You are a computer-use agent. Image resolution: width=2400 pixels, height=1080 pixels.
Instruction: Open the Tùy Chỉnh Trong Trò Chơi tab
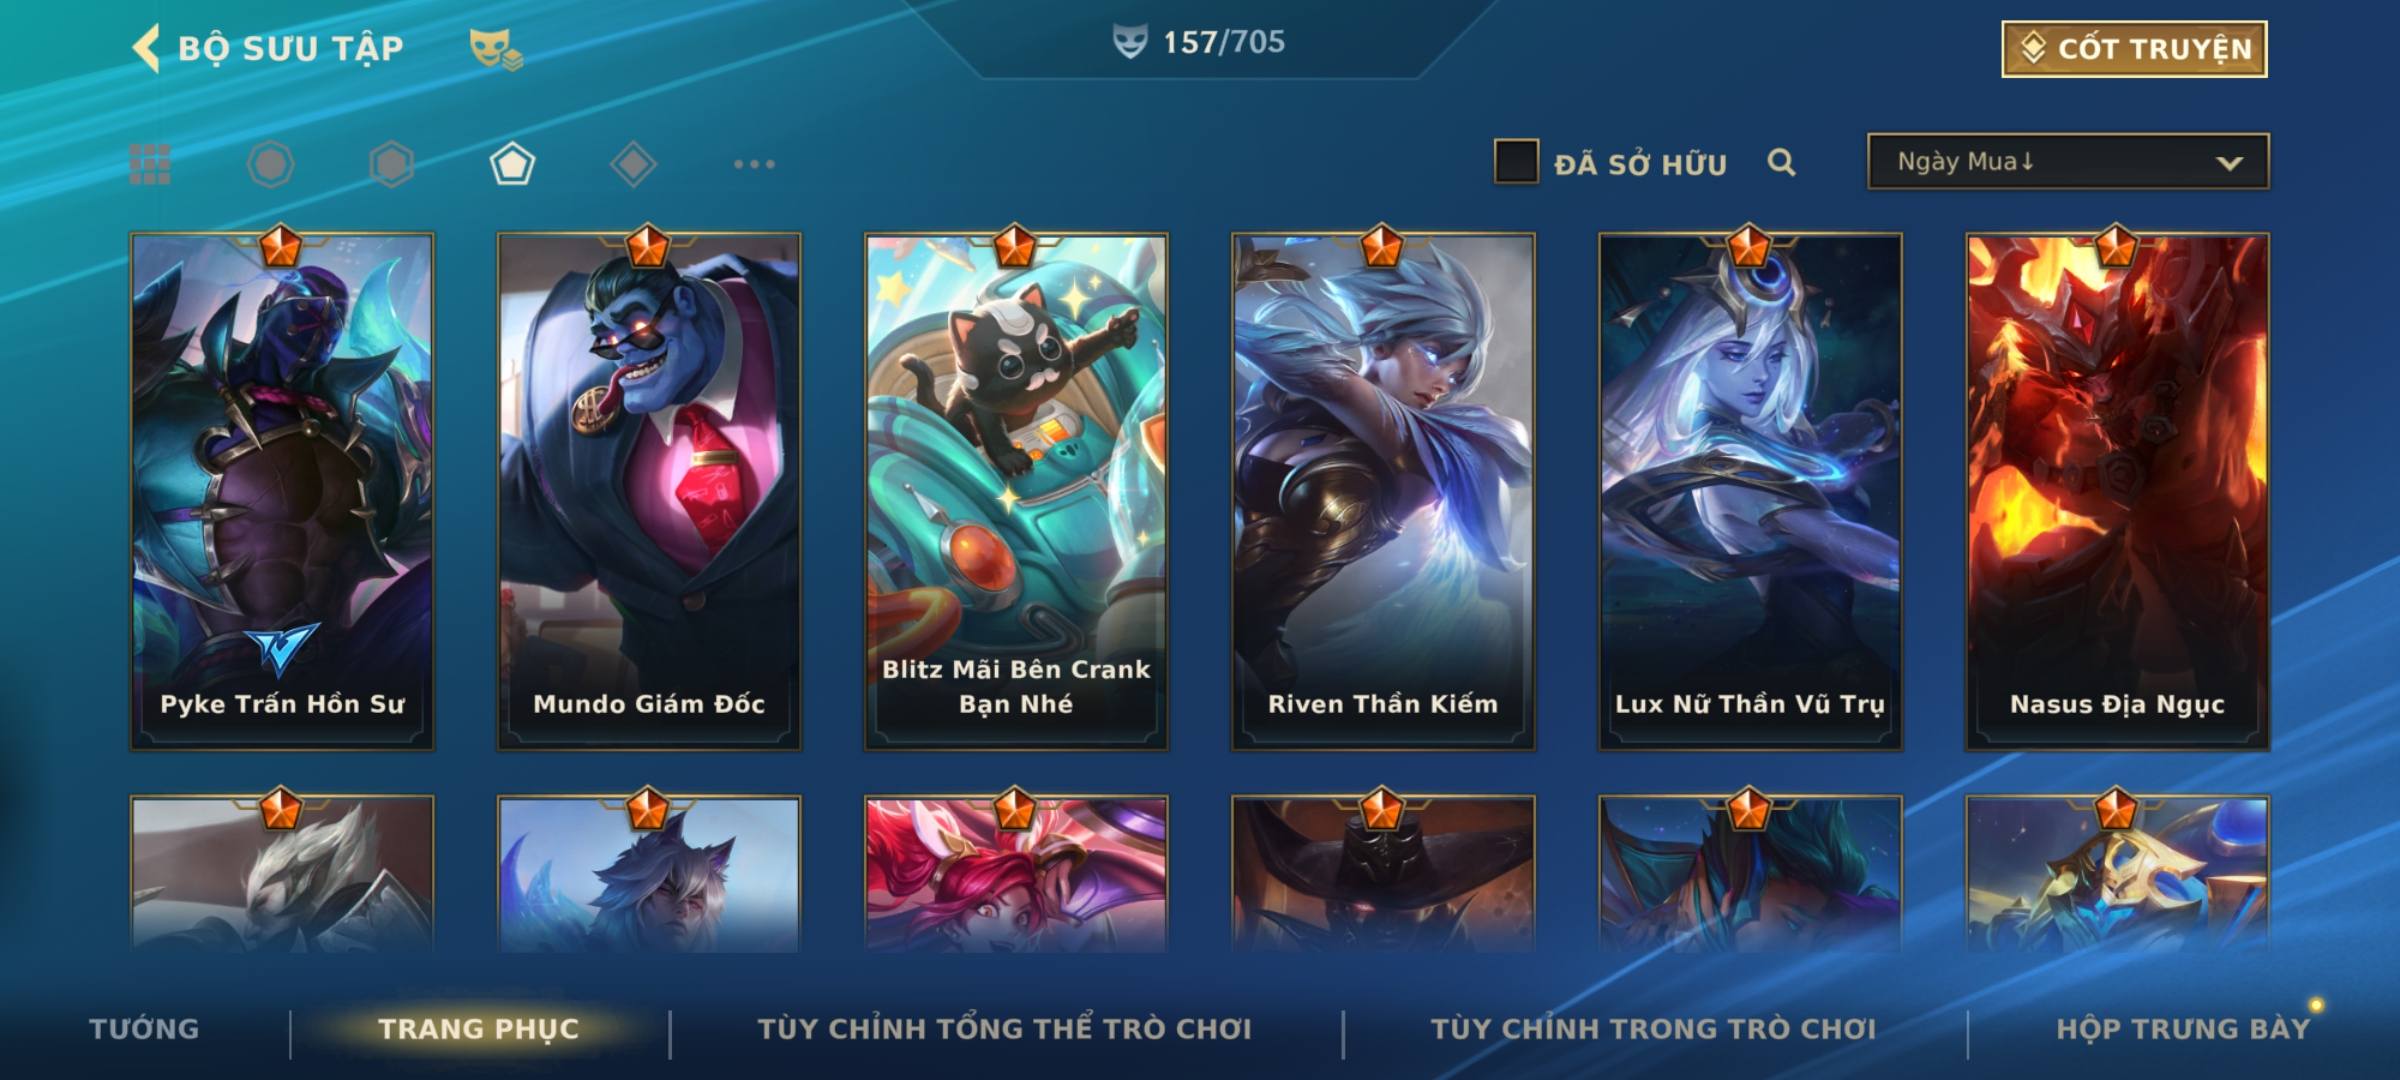(x=1654, y=1029)
